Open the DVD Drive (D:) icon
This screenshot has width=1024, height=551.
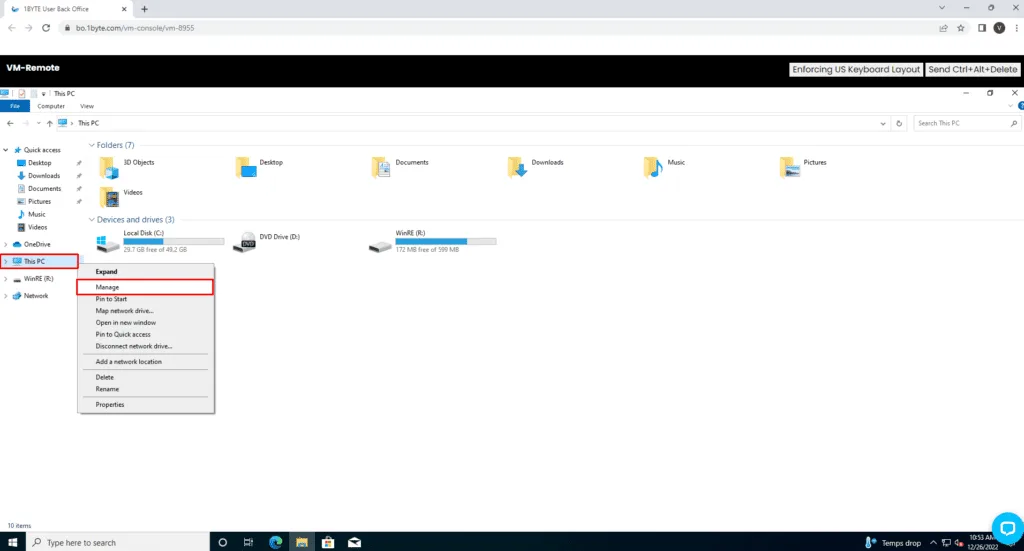pos(244,242)
